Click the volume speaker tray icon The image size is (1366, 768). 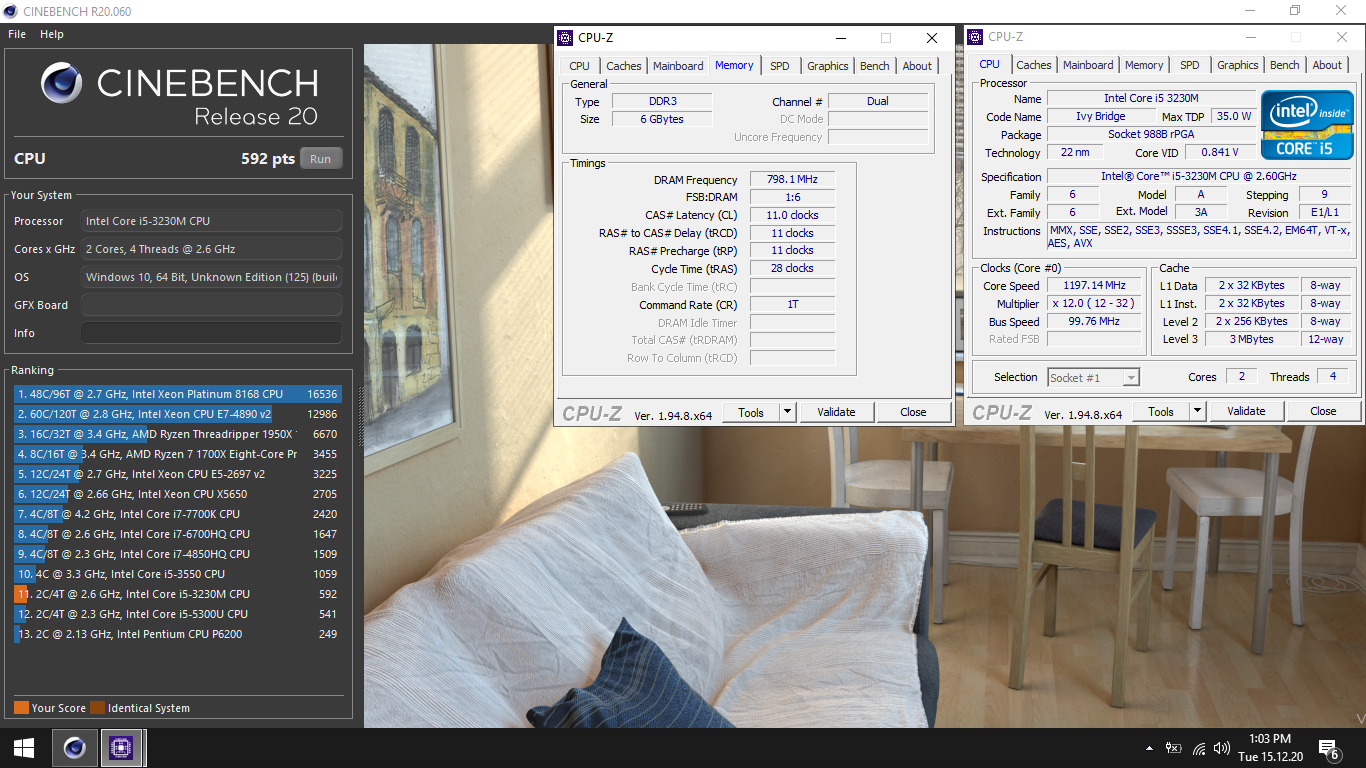coord(1221,748)
